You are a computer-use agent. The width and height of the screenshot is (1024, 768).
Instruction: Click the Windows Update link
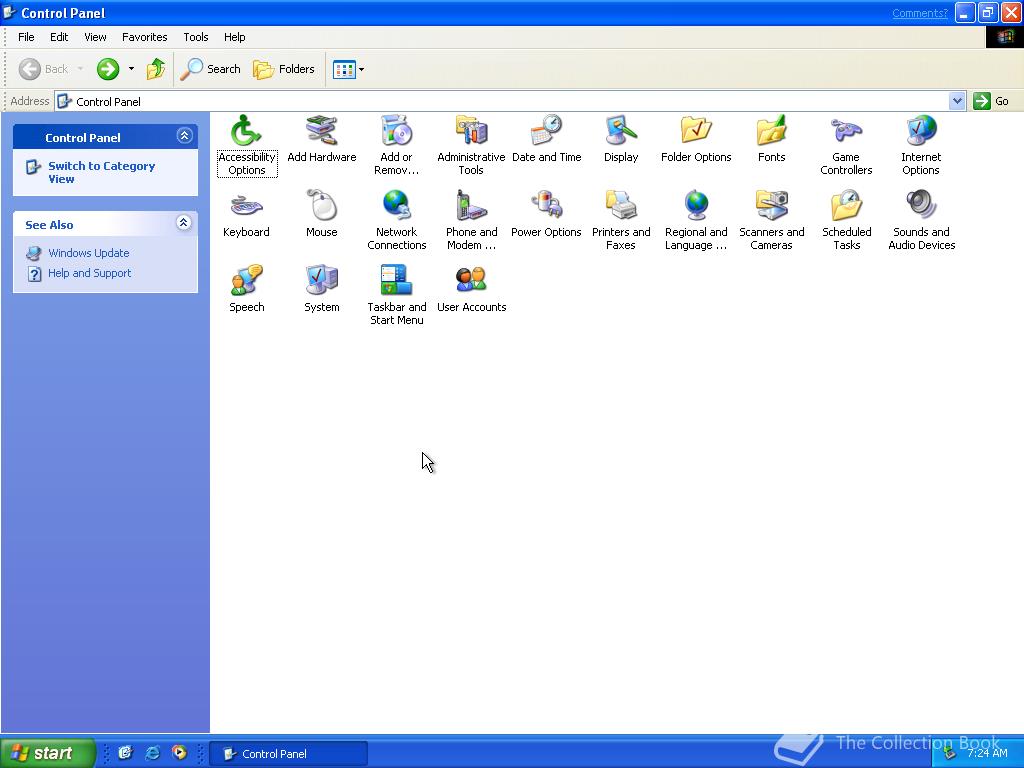[x=88, y=253]
